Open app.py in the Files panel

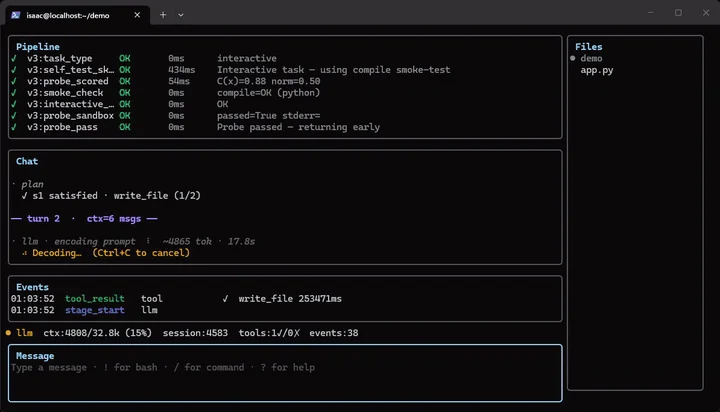tap(597, 70)
